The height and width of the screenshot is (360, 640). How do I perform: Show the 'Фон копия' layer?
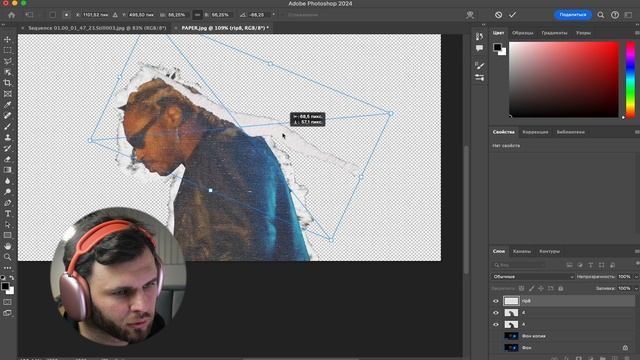(496, 336)
